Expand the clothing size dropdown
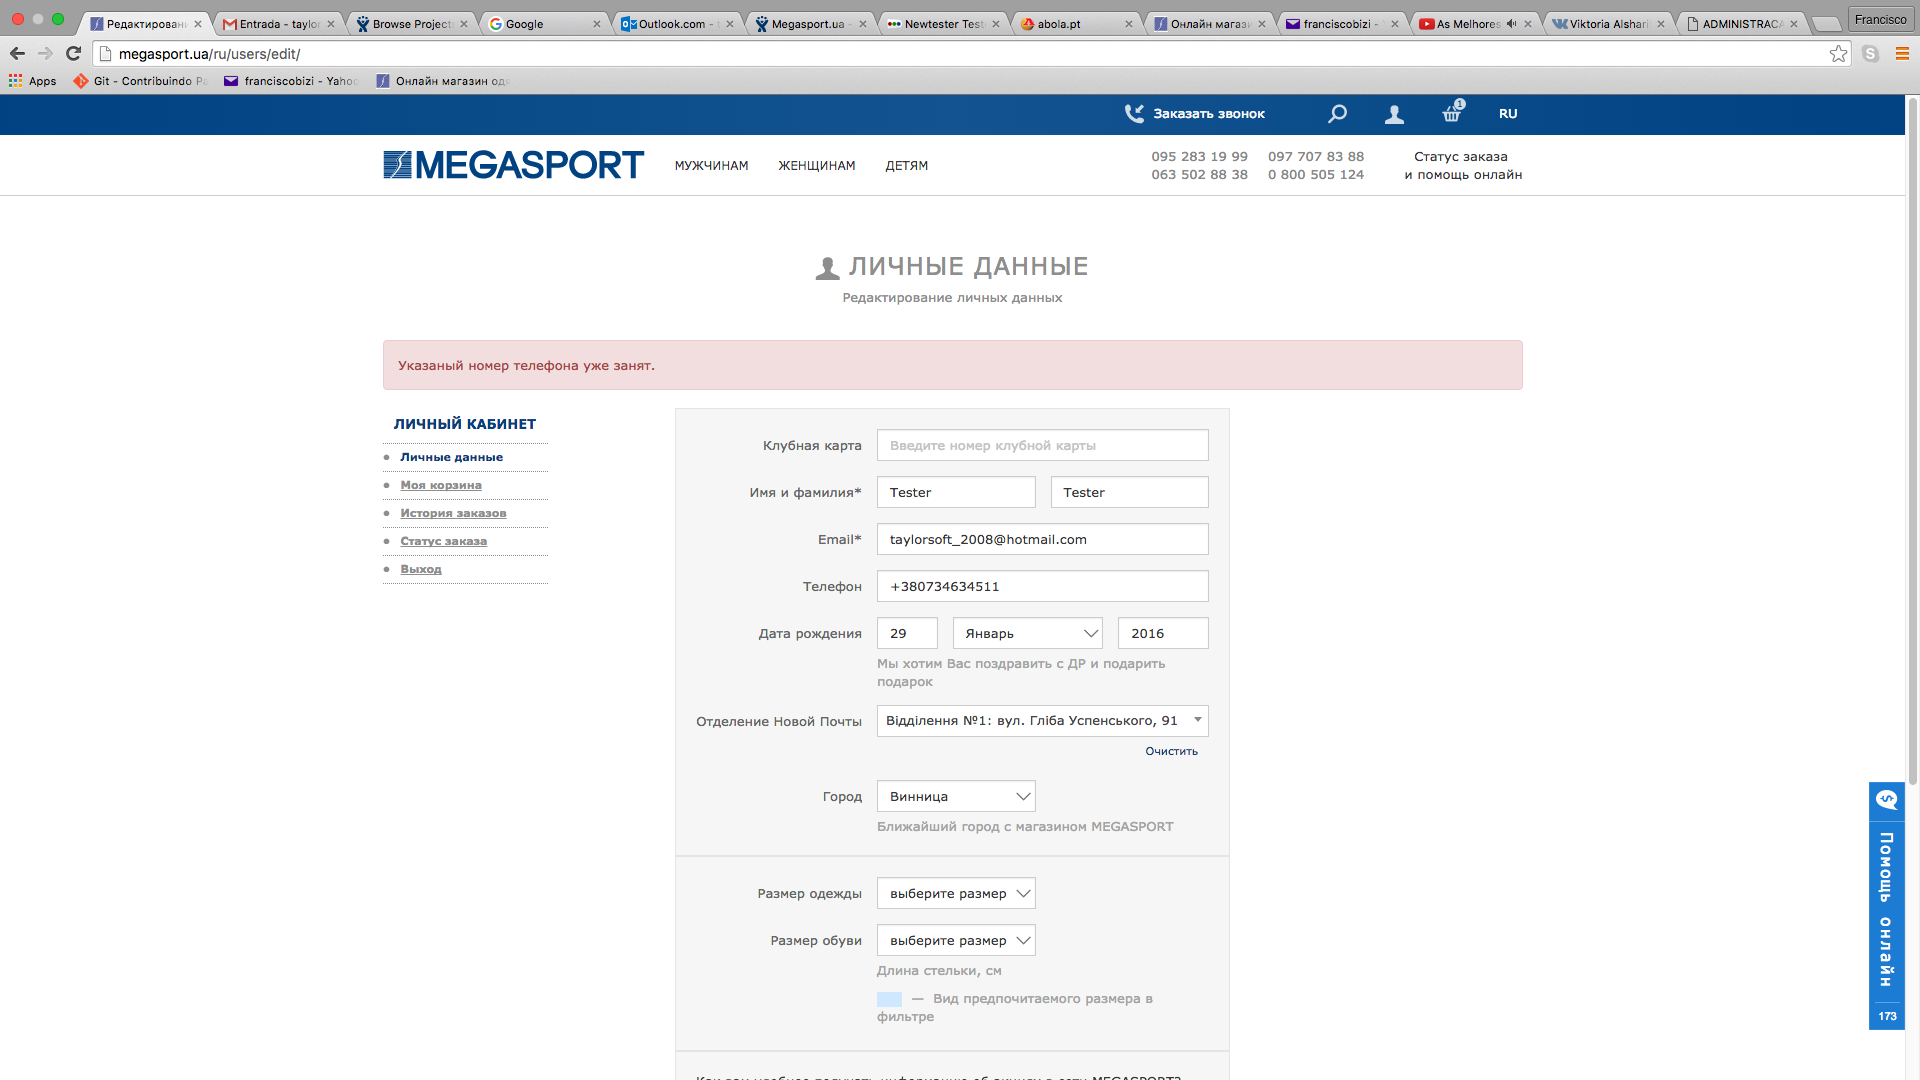This screenshot has width=1920, height=1080. coord(955,894)
